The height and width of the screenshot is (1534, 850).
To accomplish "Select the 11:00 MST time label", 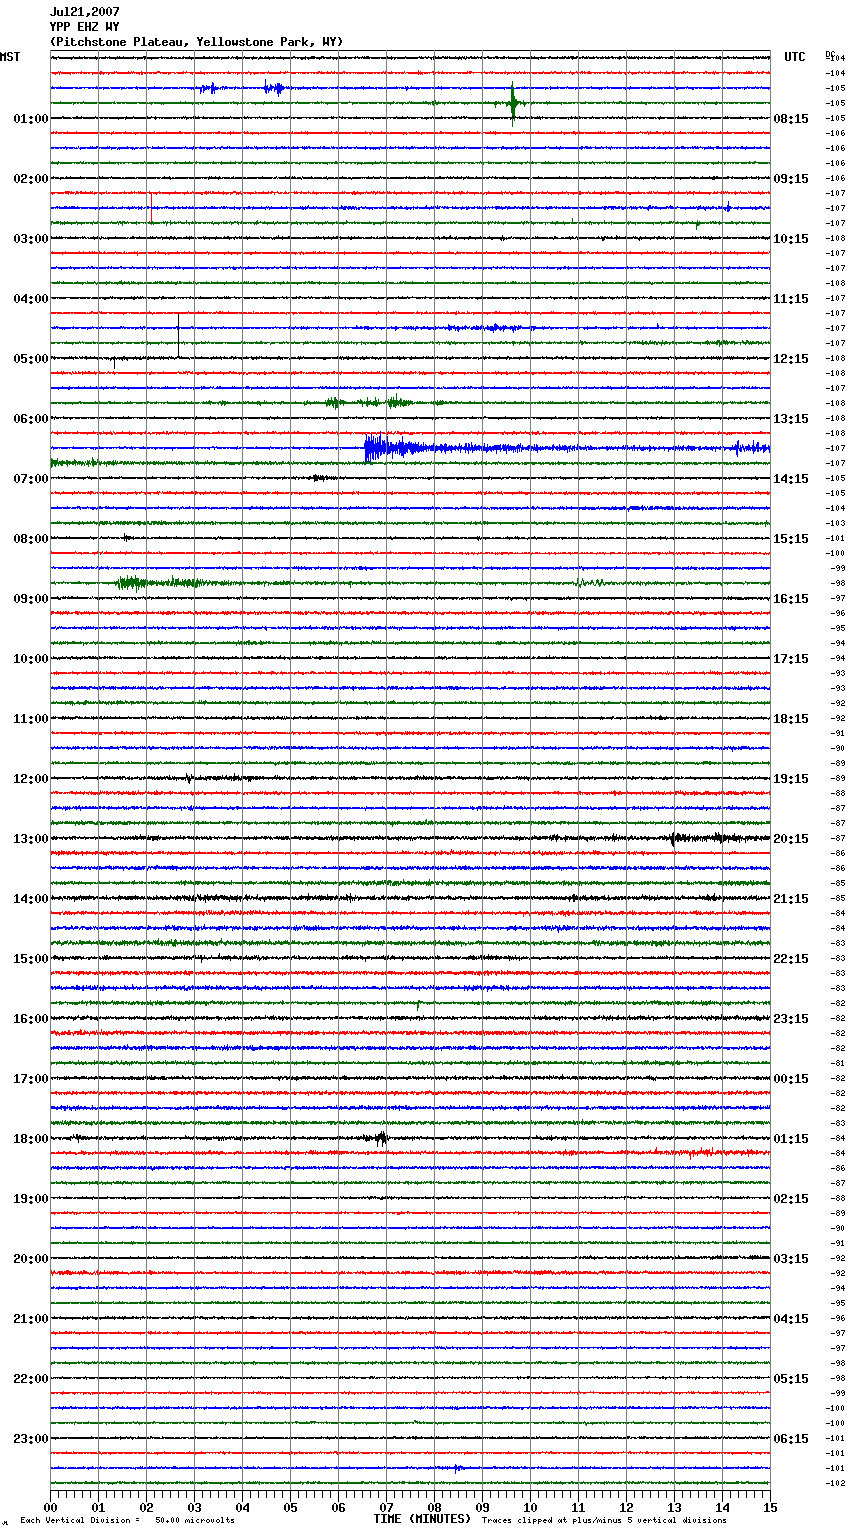I will pos(30,719).
